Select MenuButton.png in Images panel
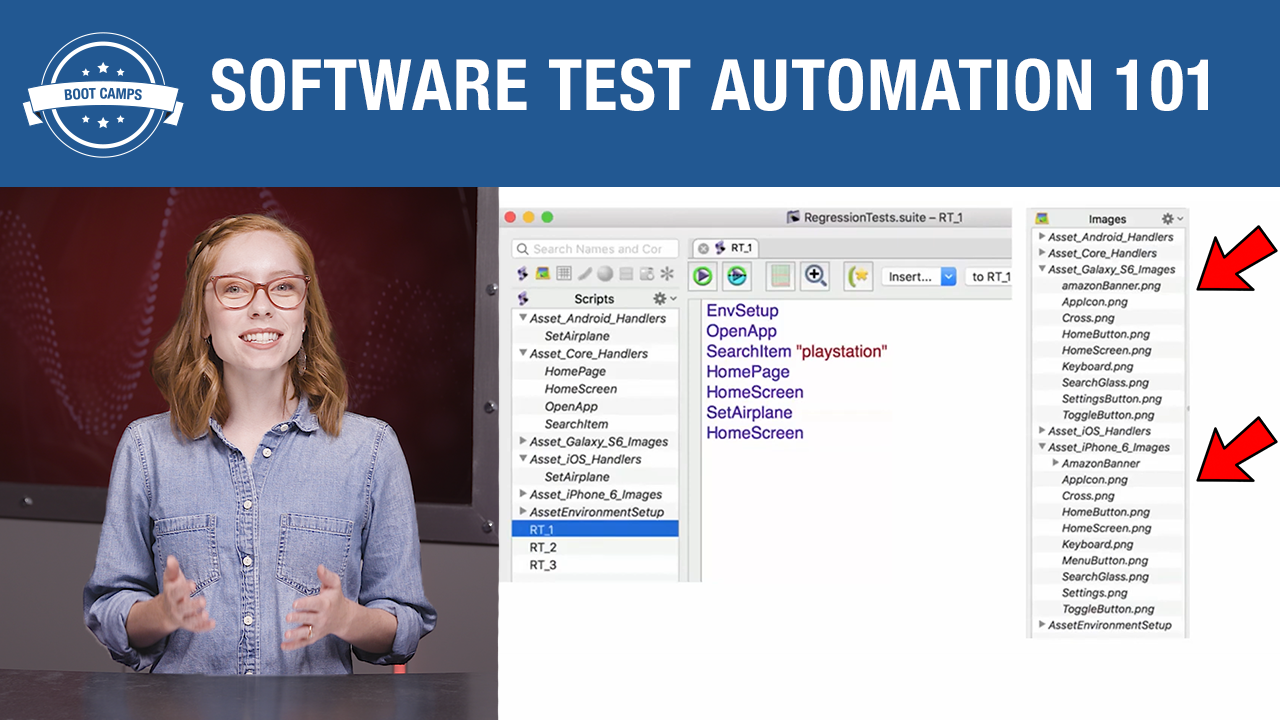 tap(1105, 561)
